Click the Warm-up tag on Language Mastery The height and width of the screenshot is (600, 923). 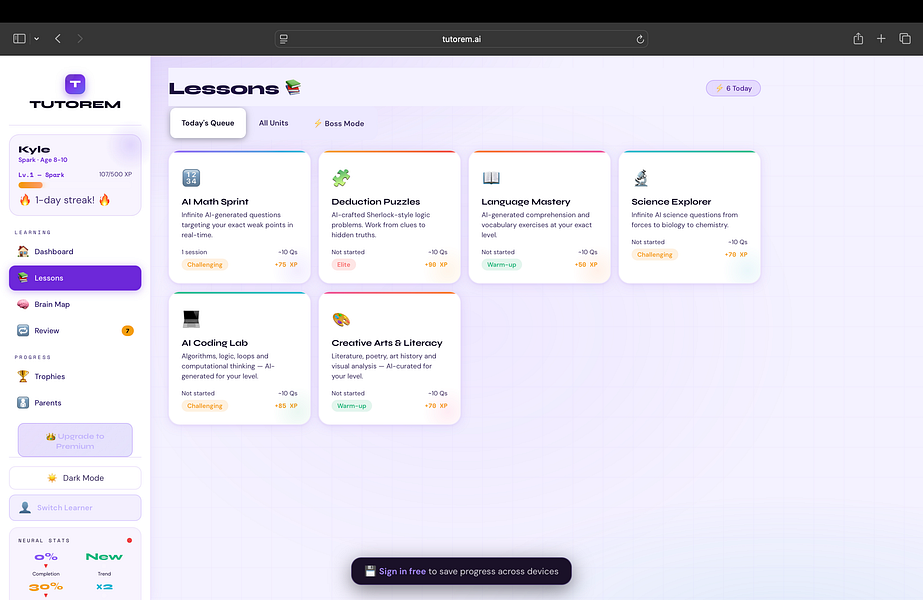pos(502,264)
